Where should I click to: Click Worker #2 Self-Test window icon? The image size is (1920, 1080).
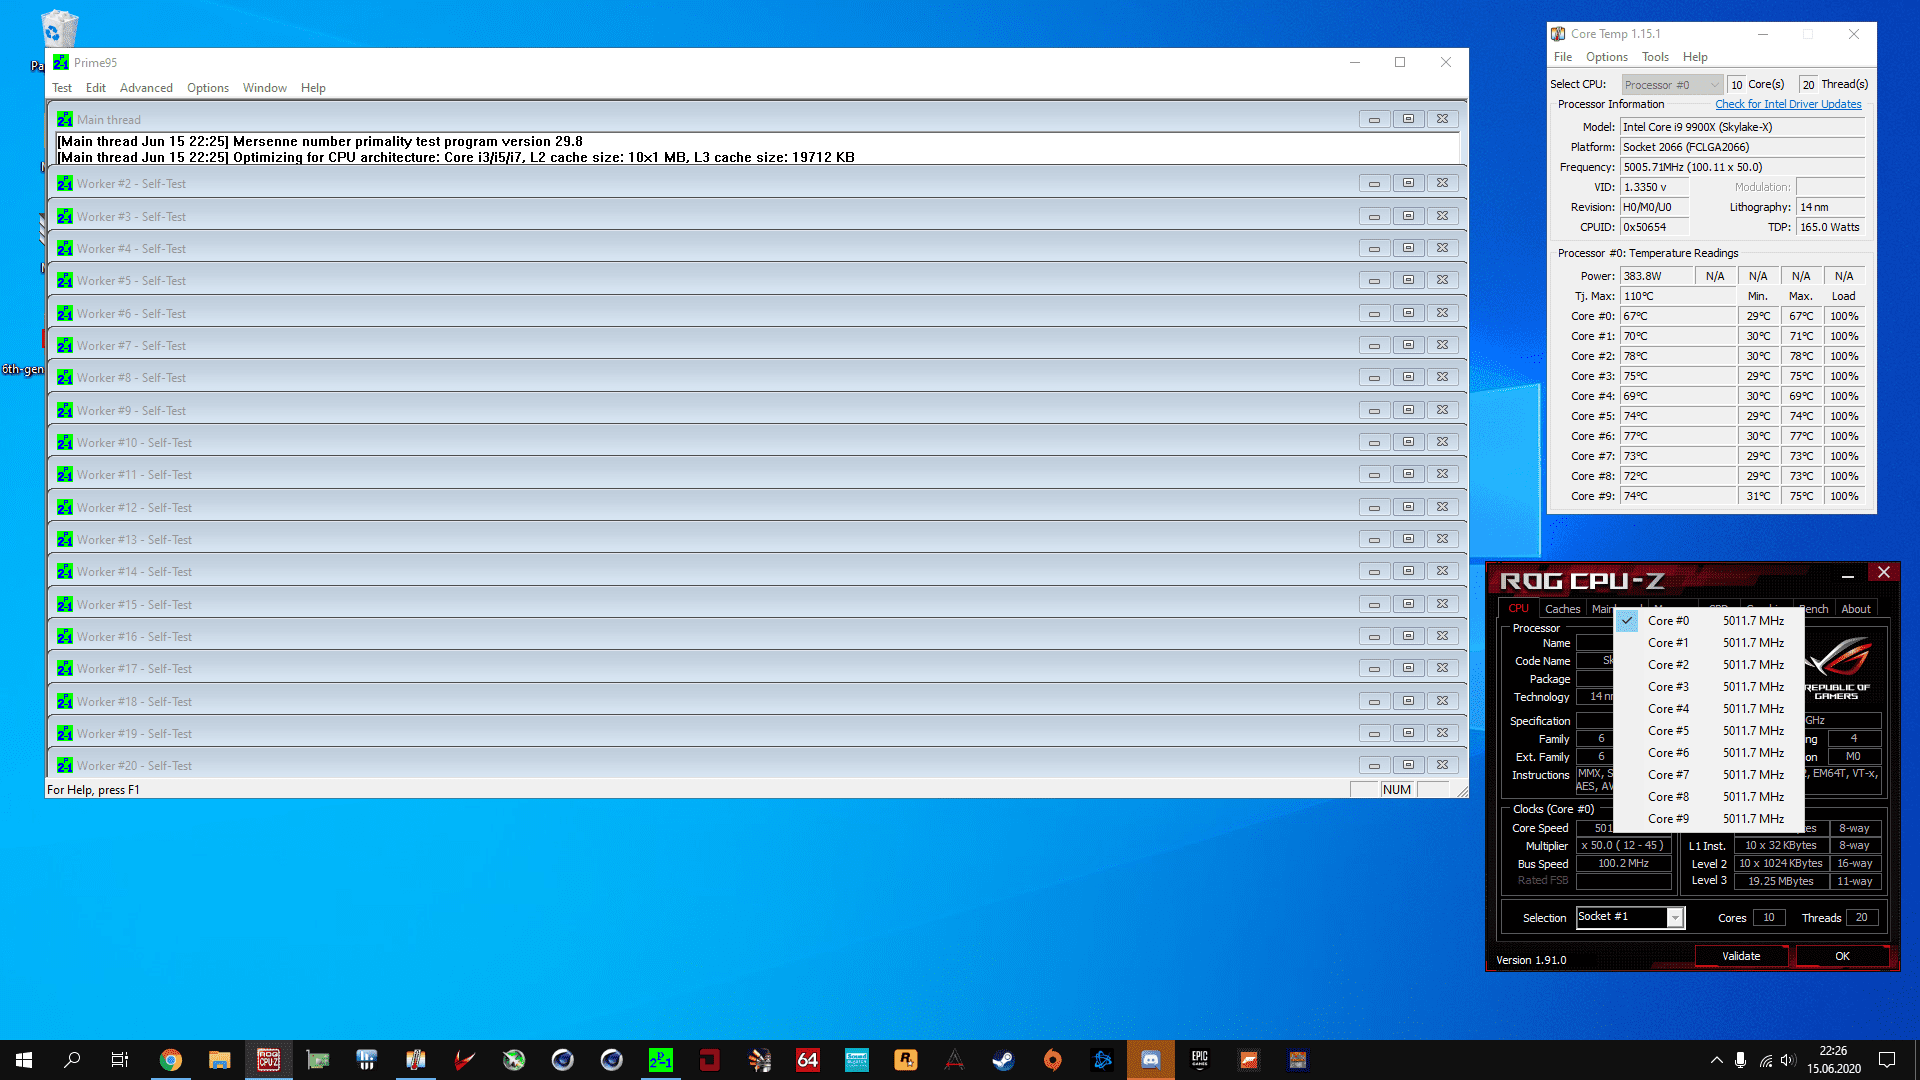click(x=65, y=184)
